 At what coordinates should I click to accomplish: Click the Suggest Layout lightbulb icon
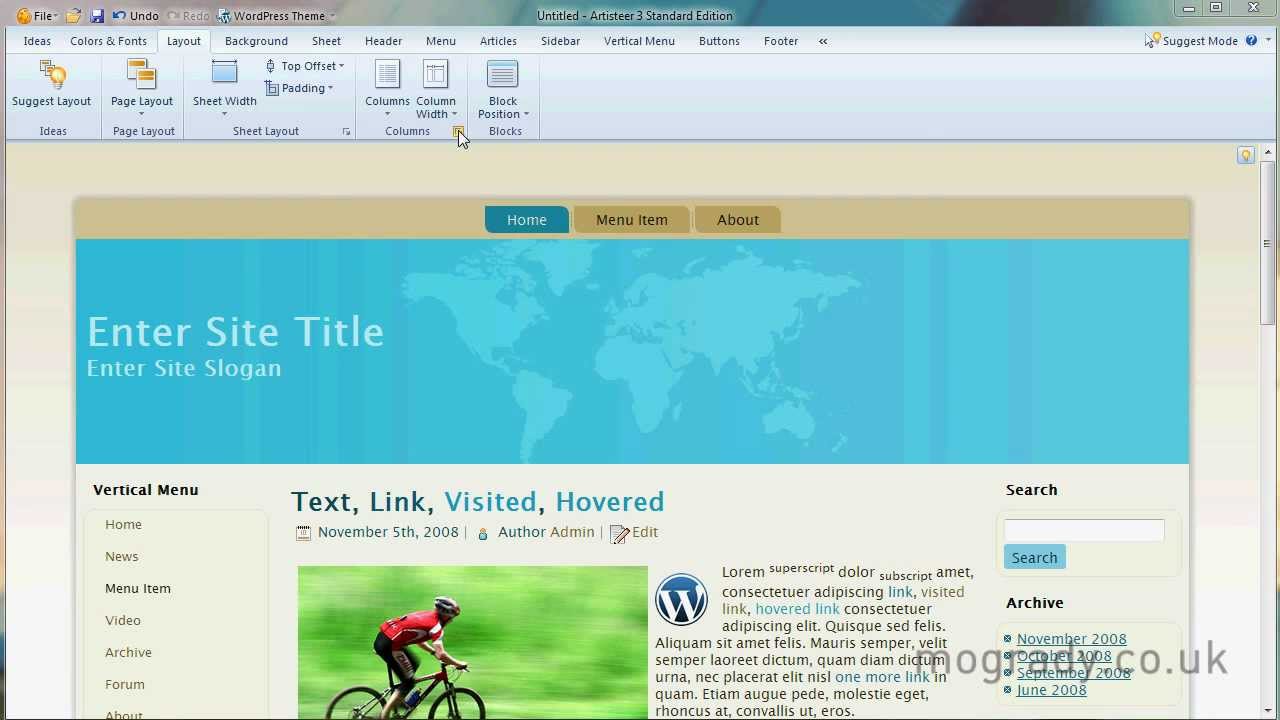pos(52,75)
